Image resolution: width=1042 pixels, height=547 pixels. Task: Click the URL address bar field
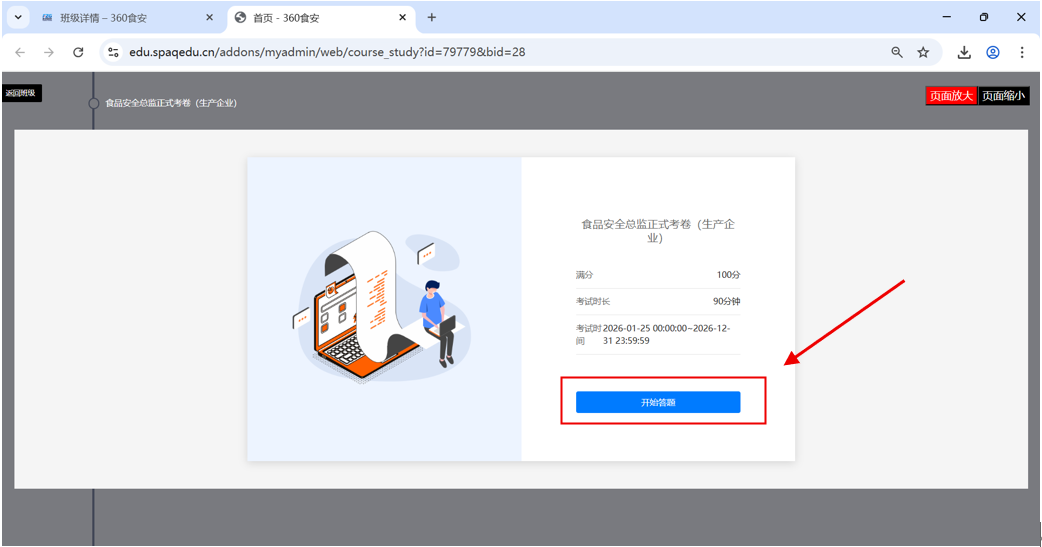500,52
